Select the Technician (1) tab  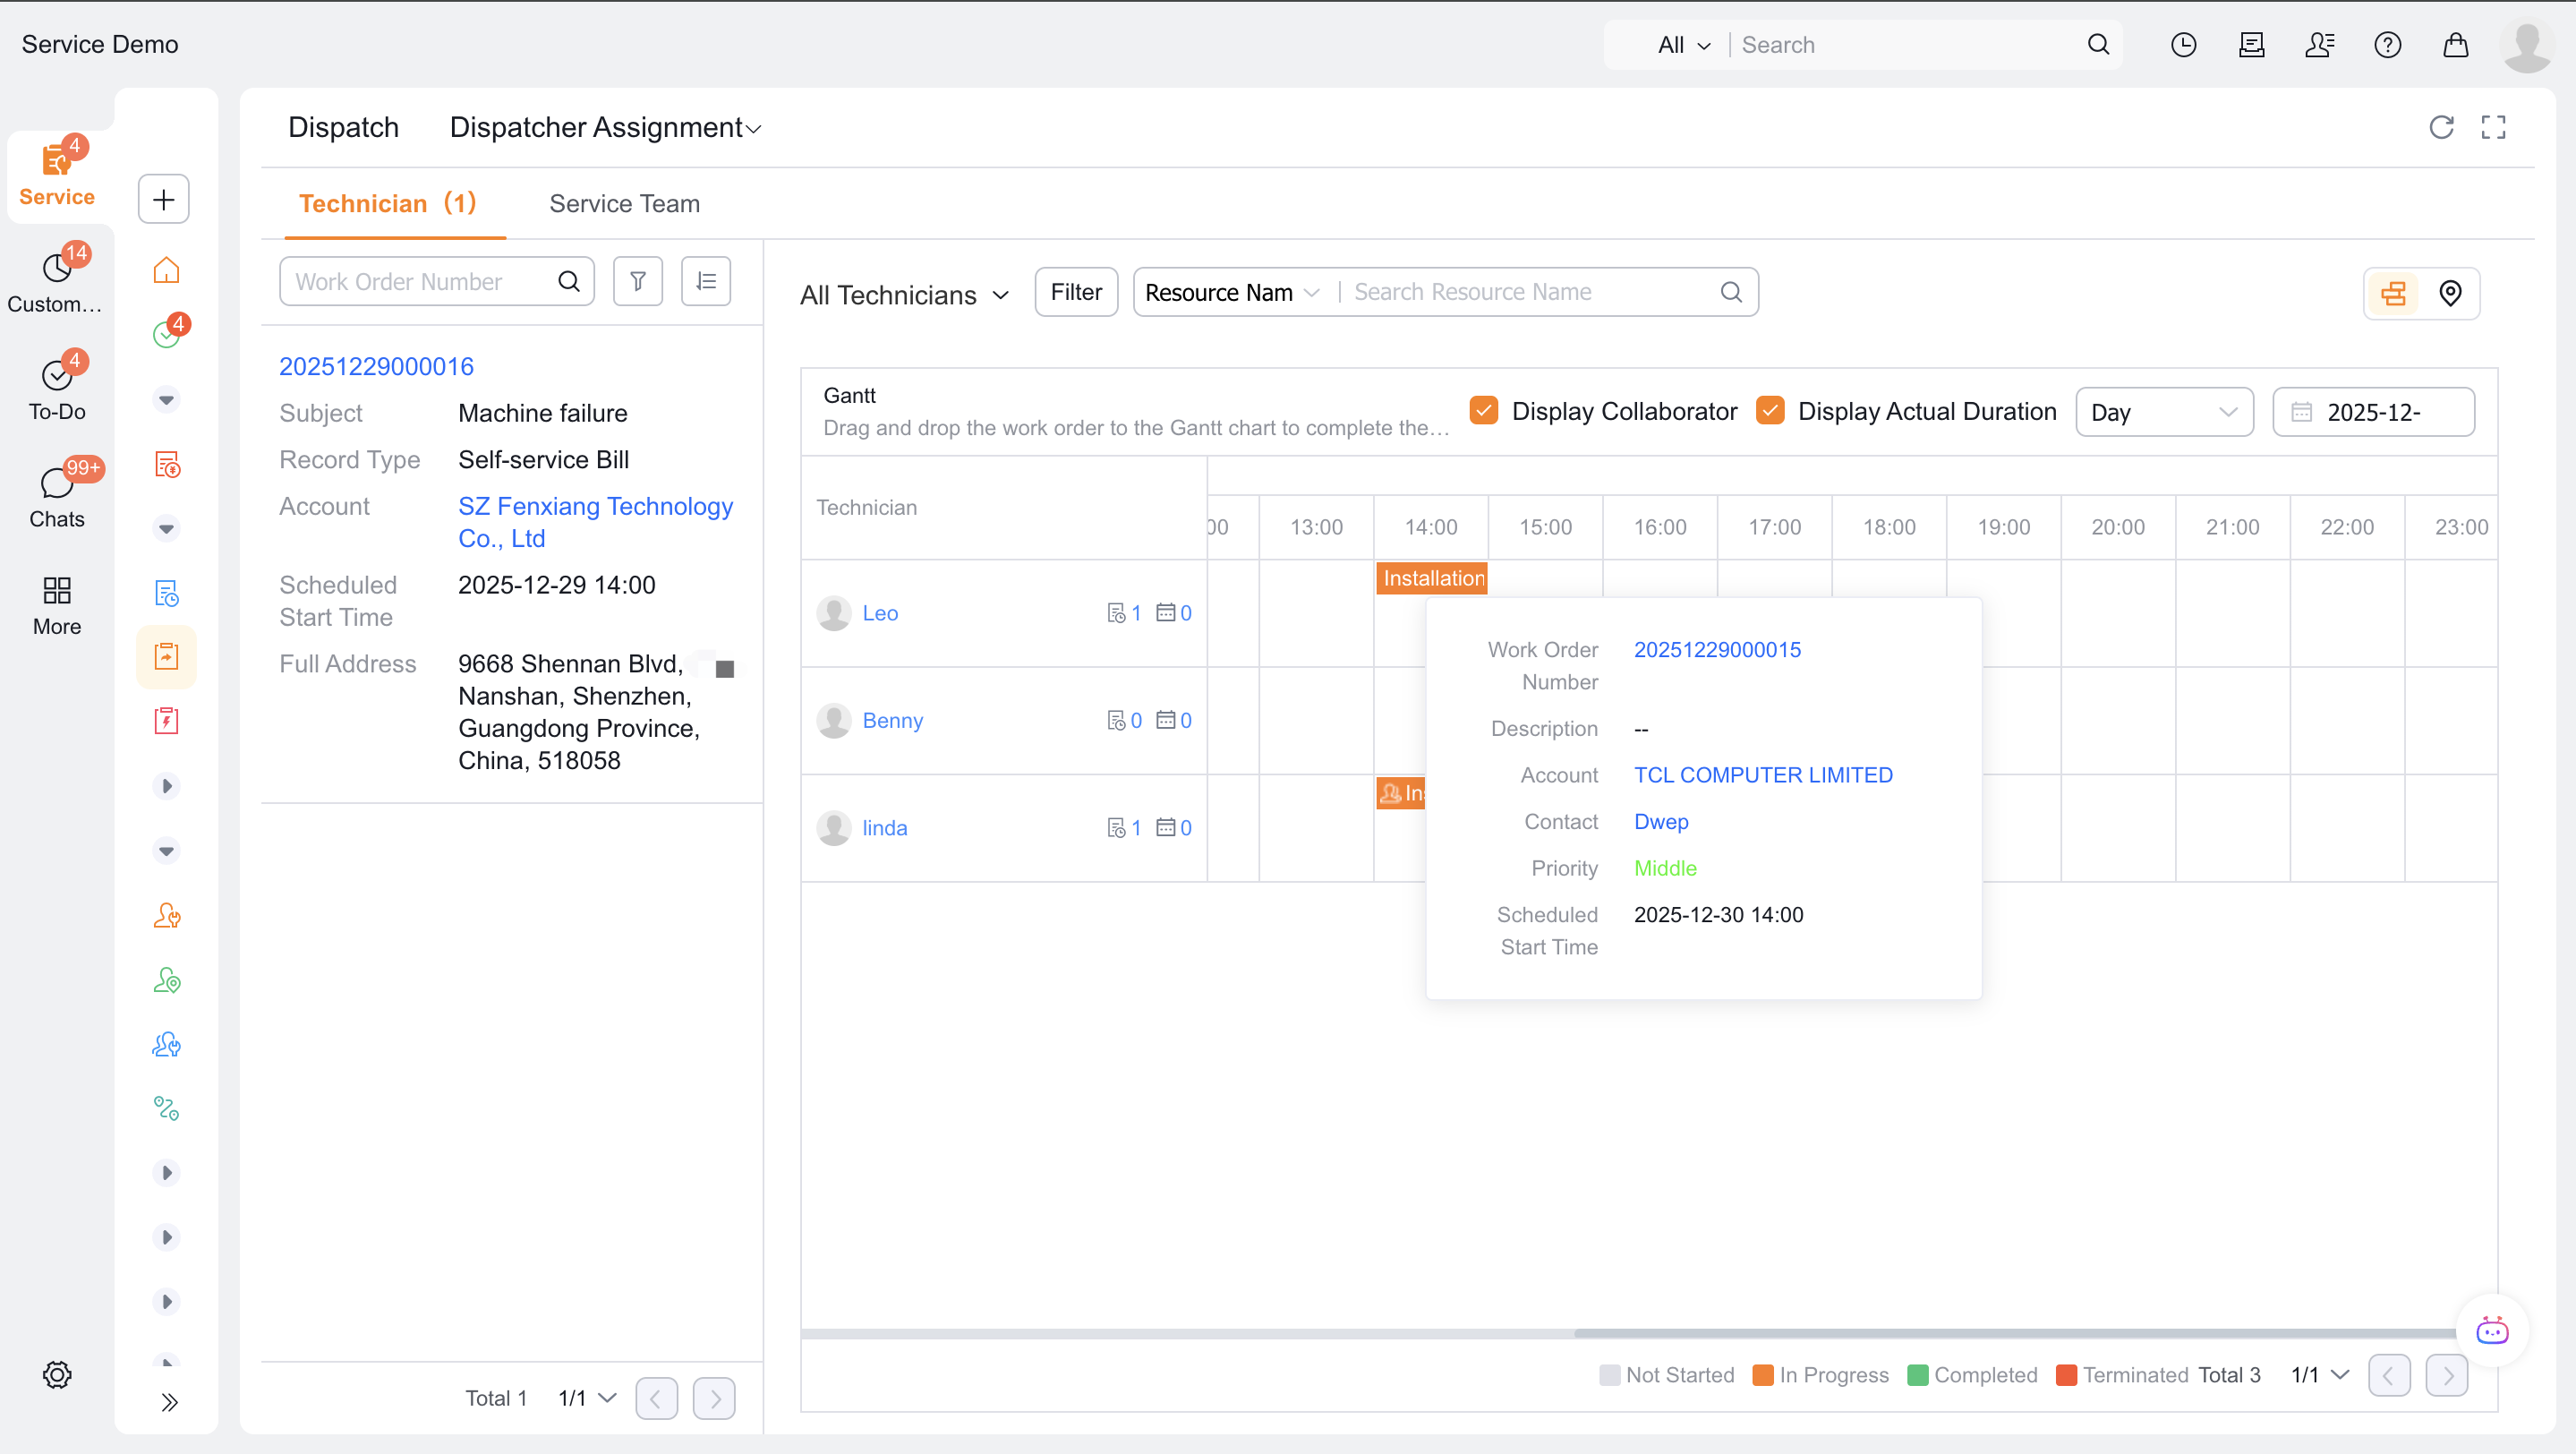click(x=388, y=204)
